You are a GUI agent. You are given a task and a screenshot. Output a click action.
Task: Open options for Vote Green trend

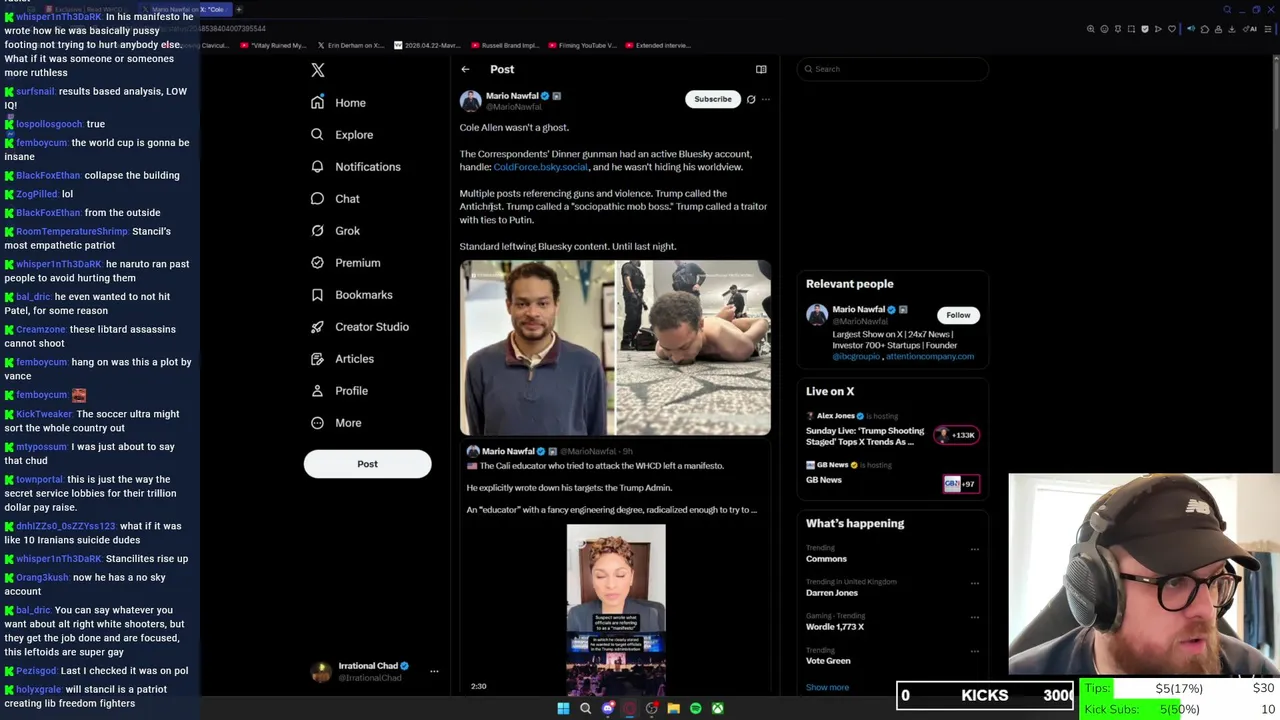point(975,650)
